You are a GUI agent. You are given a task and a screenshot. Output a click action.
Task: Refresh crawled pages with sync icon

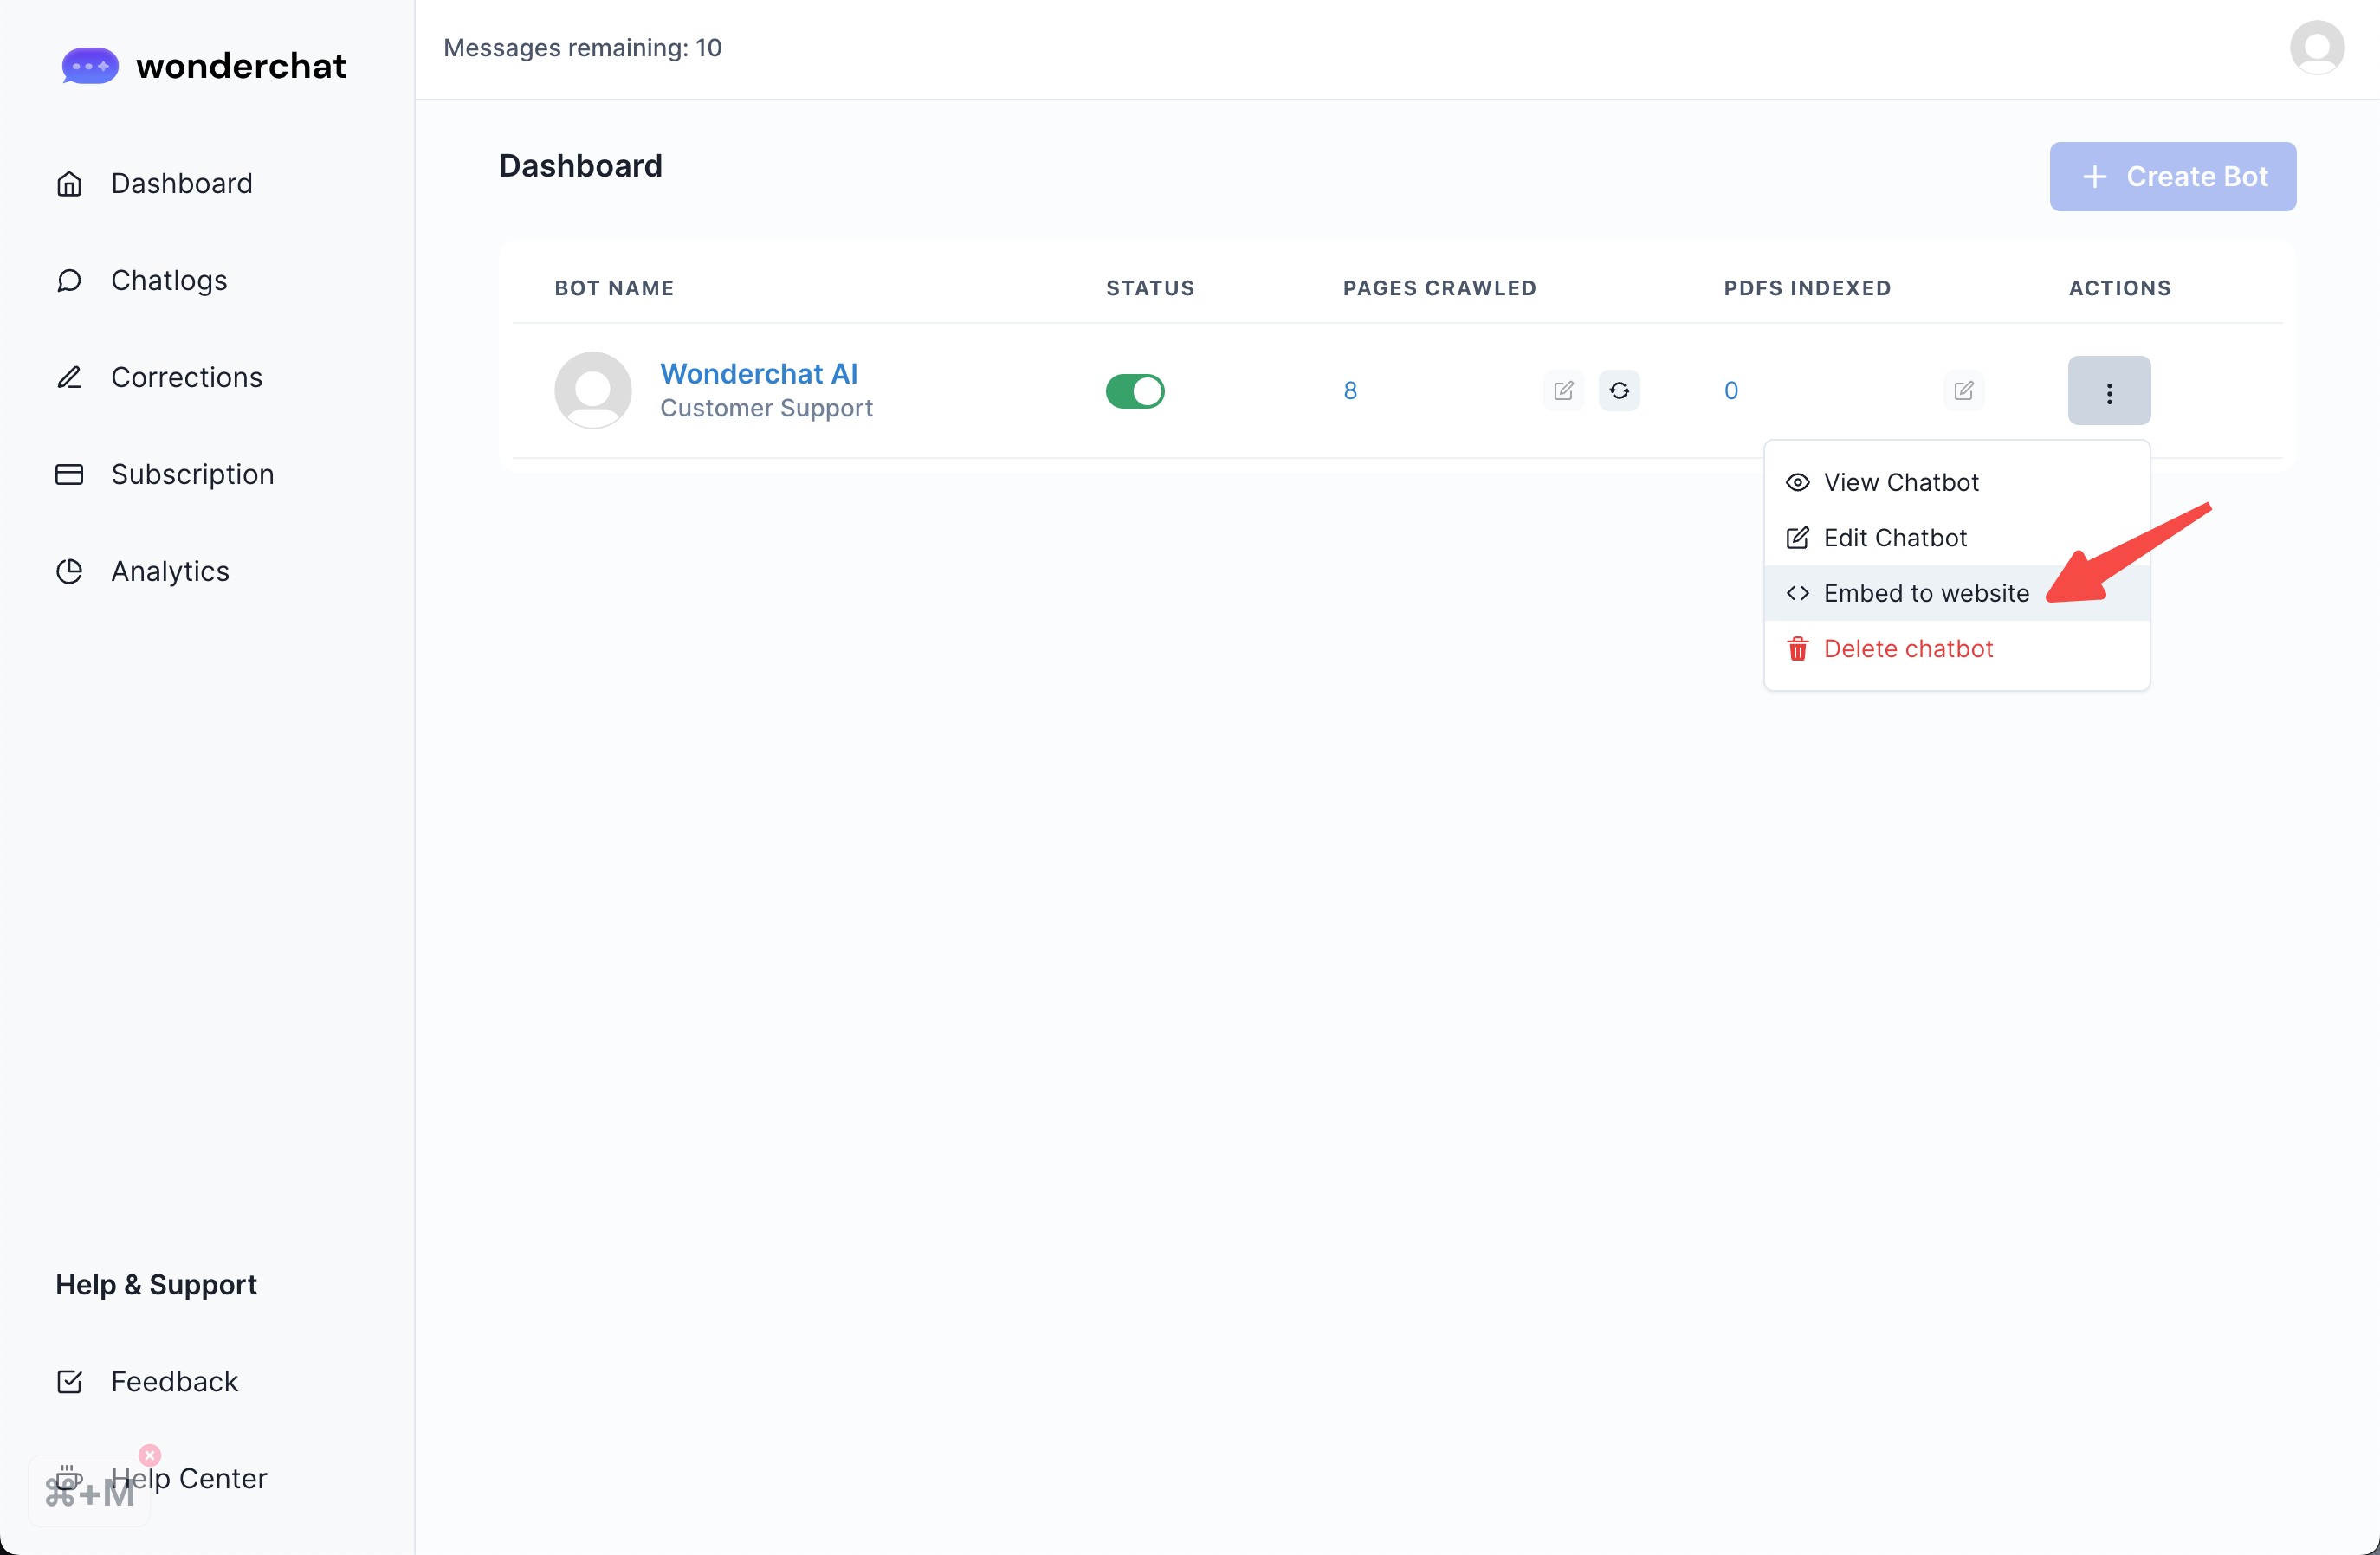click(1619, 390)
